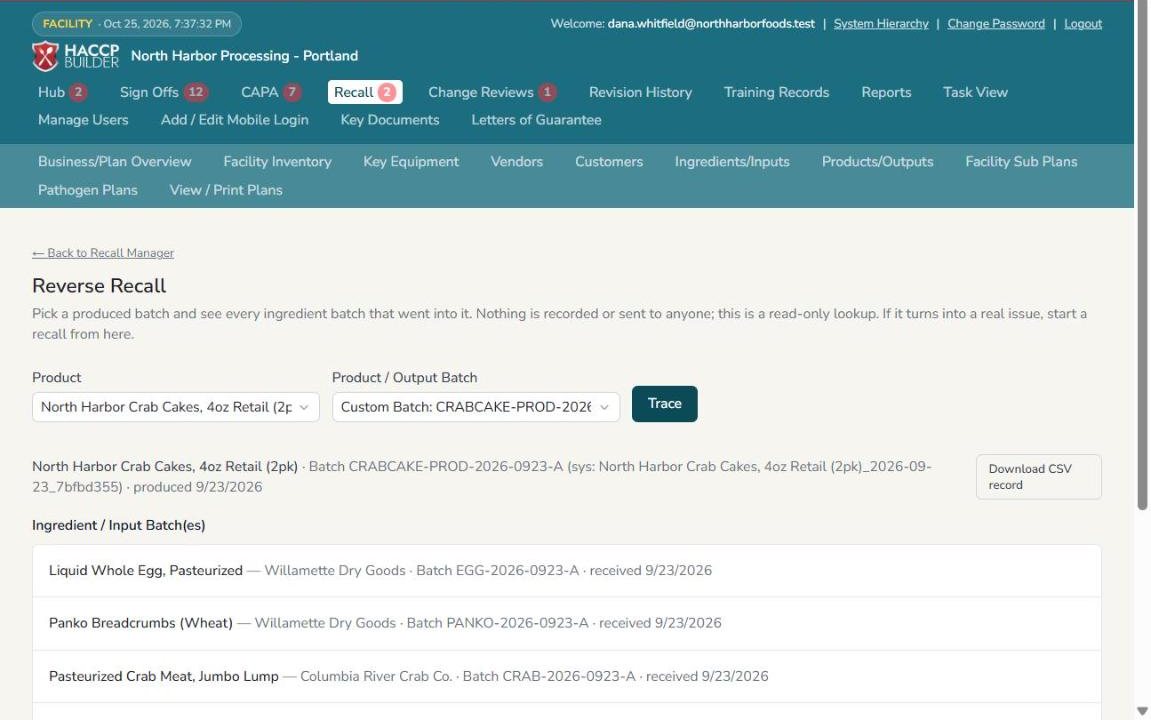Image resolution: width=1151 pixels, height=720 pixels.
Task: Click the Trace button
Action: (x=664, y=404)
